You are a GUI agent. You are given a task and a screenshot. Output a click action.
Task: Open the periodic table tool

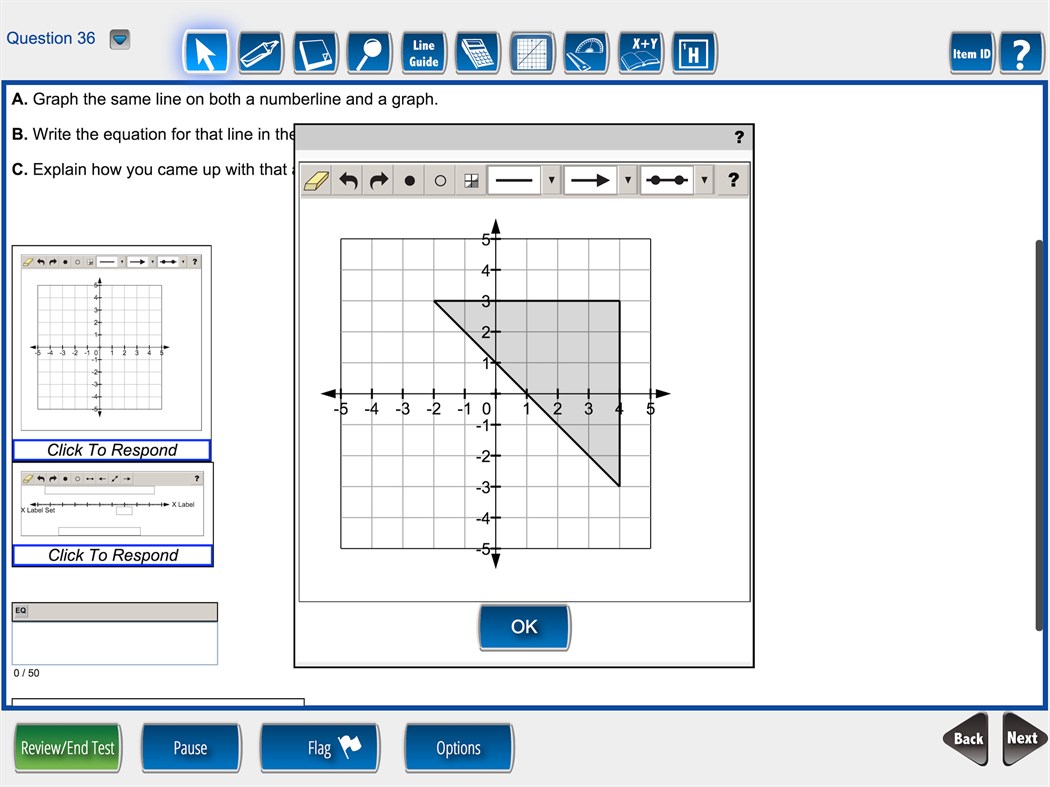pos(694,52)
